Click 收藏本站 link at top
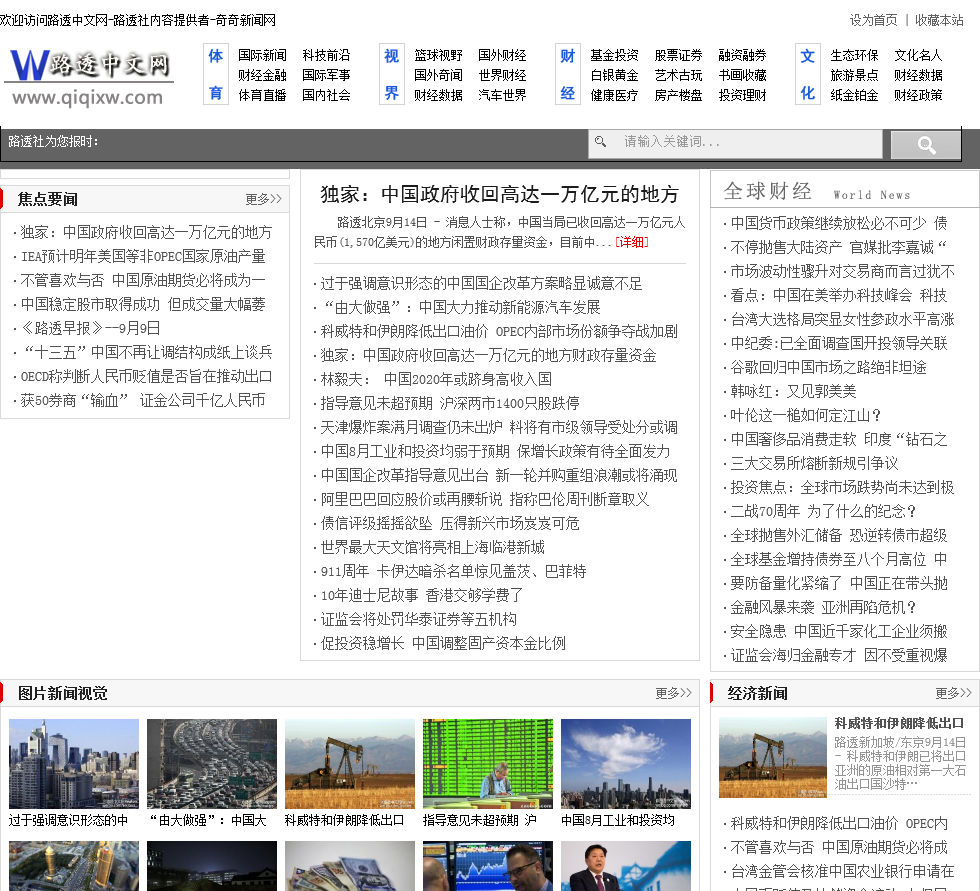This screenshot has height=891, width=980. tap(939, 20)
